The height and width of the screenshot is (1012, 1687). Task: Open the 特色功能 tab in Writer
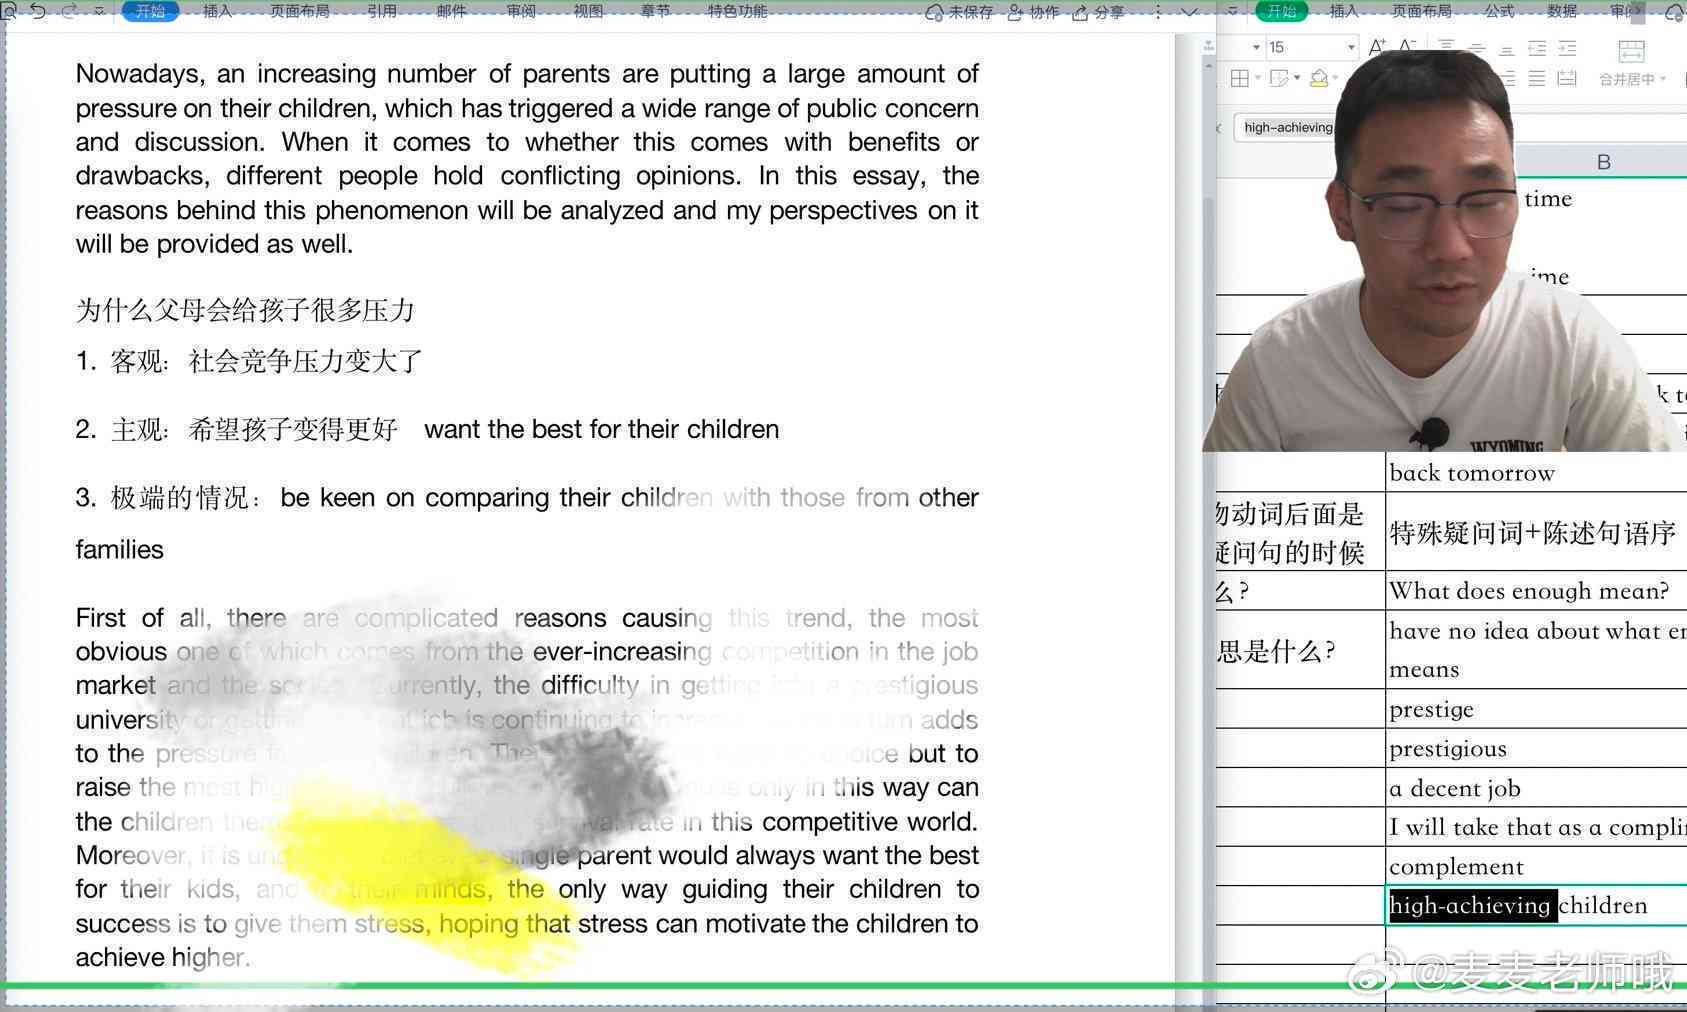click(737, 11)
